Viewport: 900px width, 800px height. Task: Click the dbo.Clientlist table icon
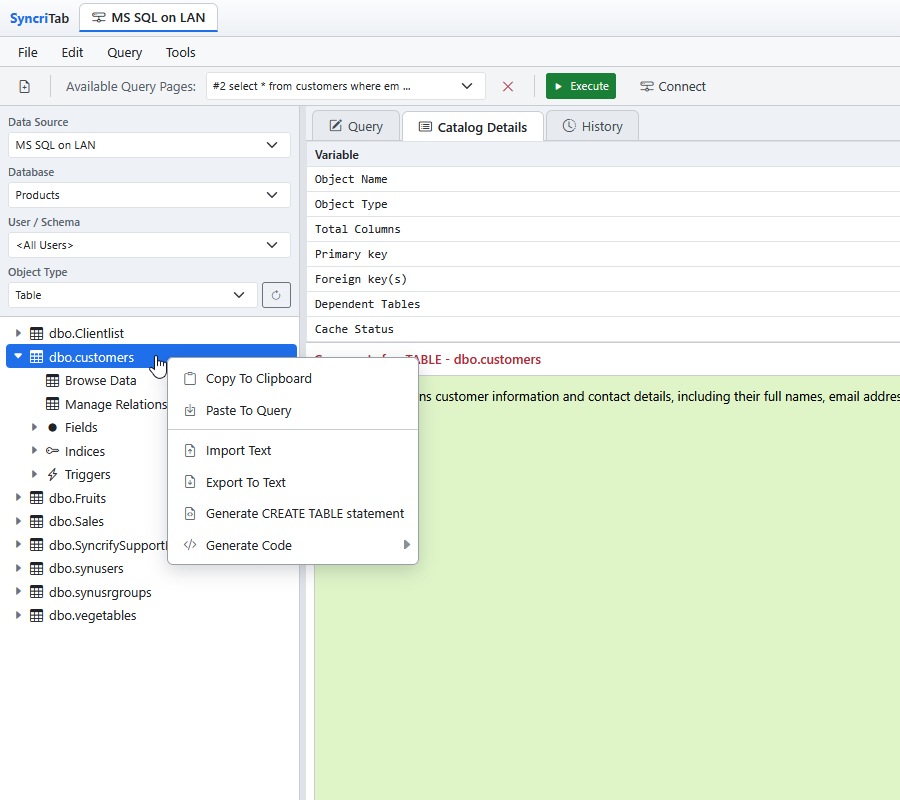36,333
